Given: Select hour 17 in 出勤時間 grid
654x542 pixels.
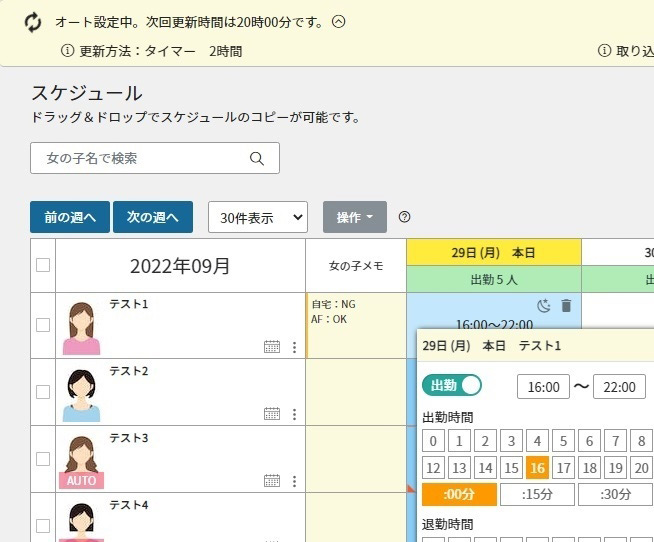Looking at the screenshot, I should (563, 467).
